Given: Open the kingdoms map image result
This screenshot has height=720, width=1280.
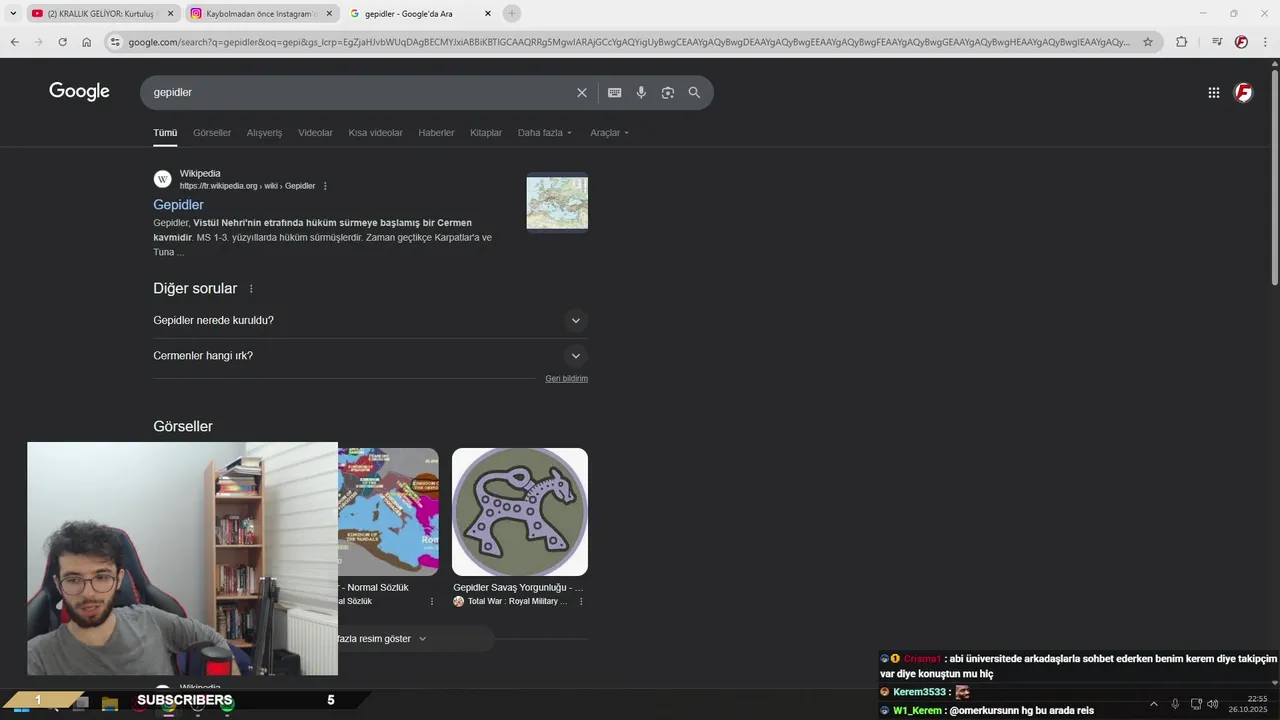Looking at the screenshot, I should tap(388, 512).
